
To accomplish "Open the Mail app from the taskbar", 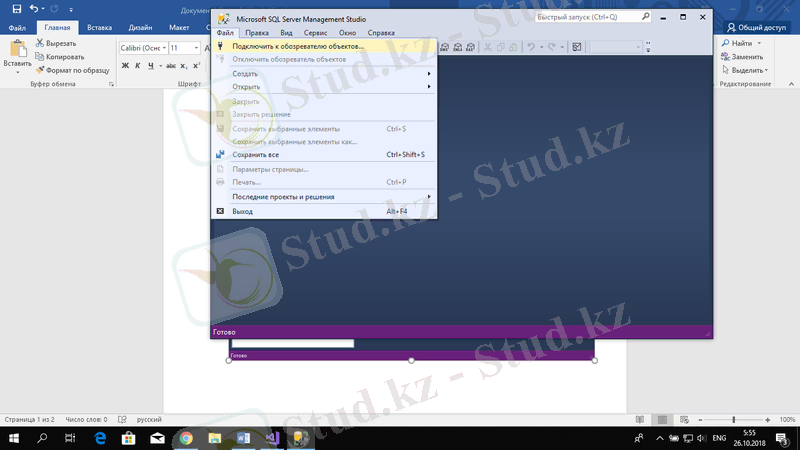I will tap(157, 438).
